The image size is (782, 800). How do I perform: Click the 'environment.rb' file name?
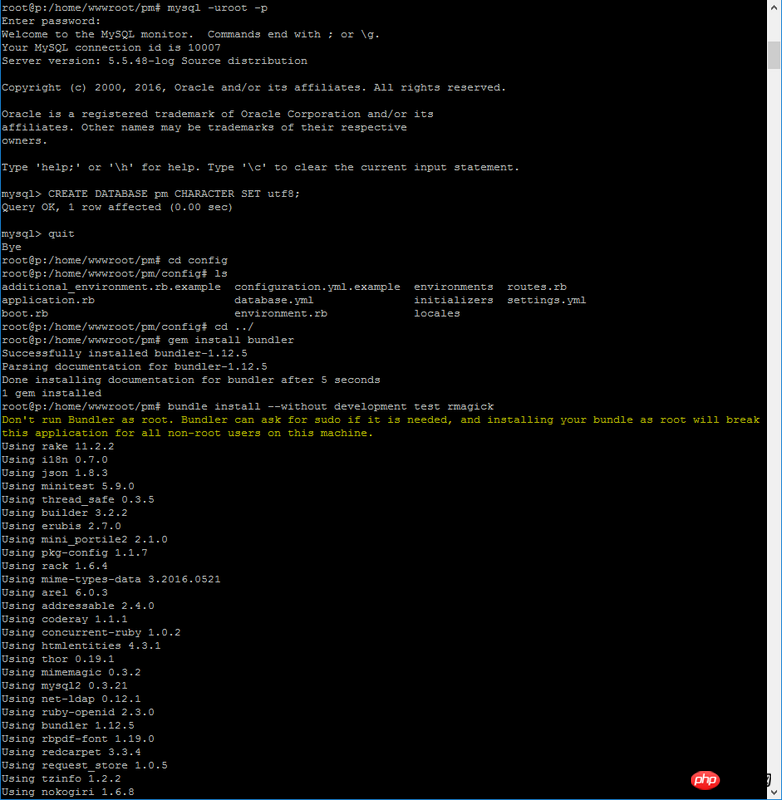281,313
